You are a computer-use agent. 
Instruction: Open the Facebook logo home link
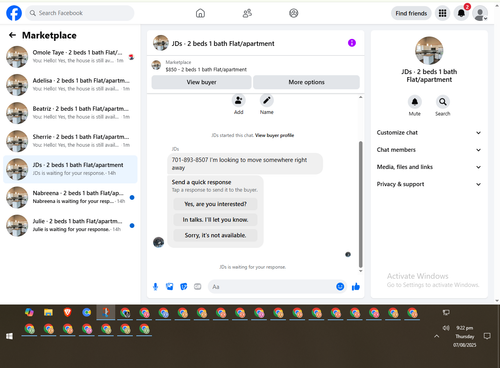coord(14,13)
